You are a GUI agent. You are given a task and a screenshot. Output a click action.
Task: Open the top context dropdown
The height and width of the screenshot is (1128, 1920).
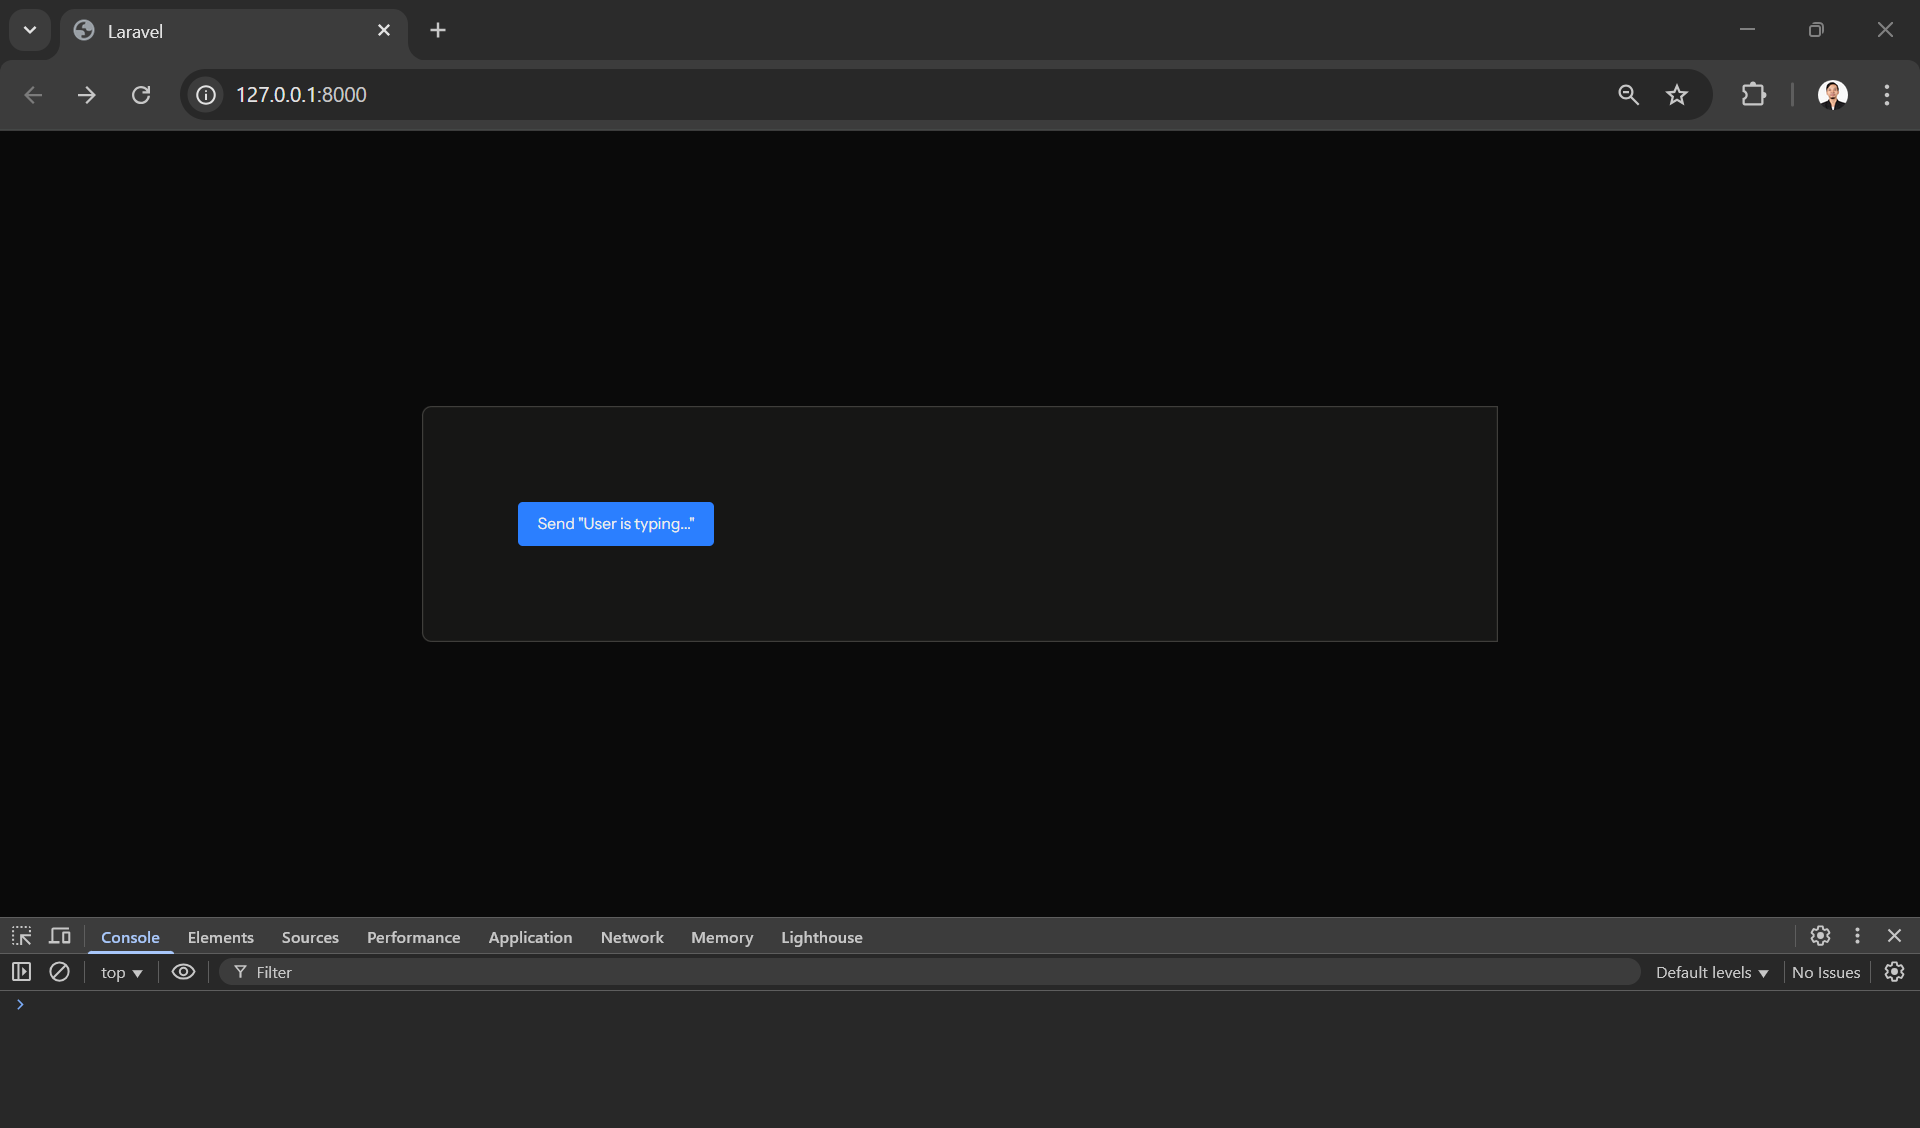point(121,973)
